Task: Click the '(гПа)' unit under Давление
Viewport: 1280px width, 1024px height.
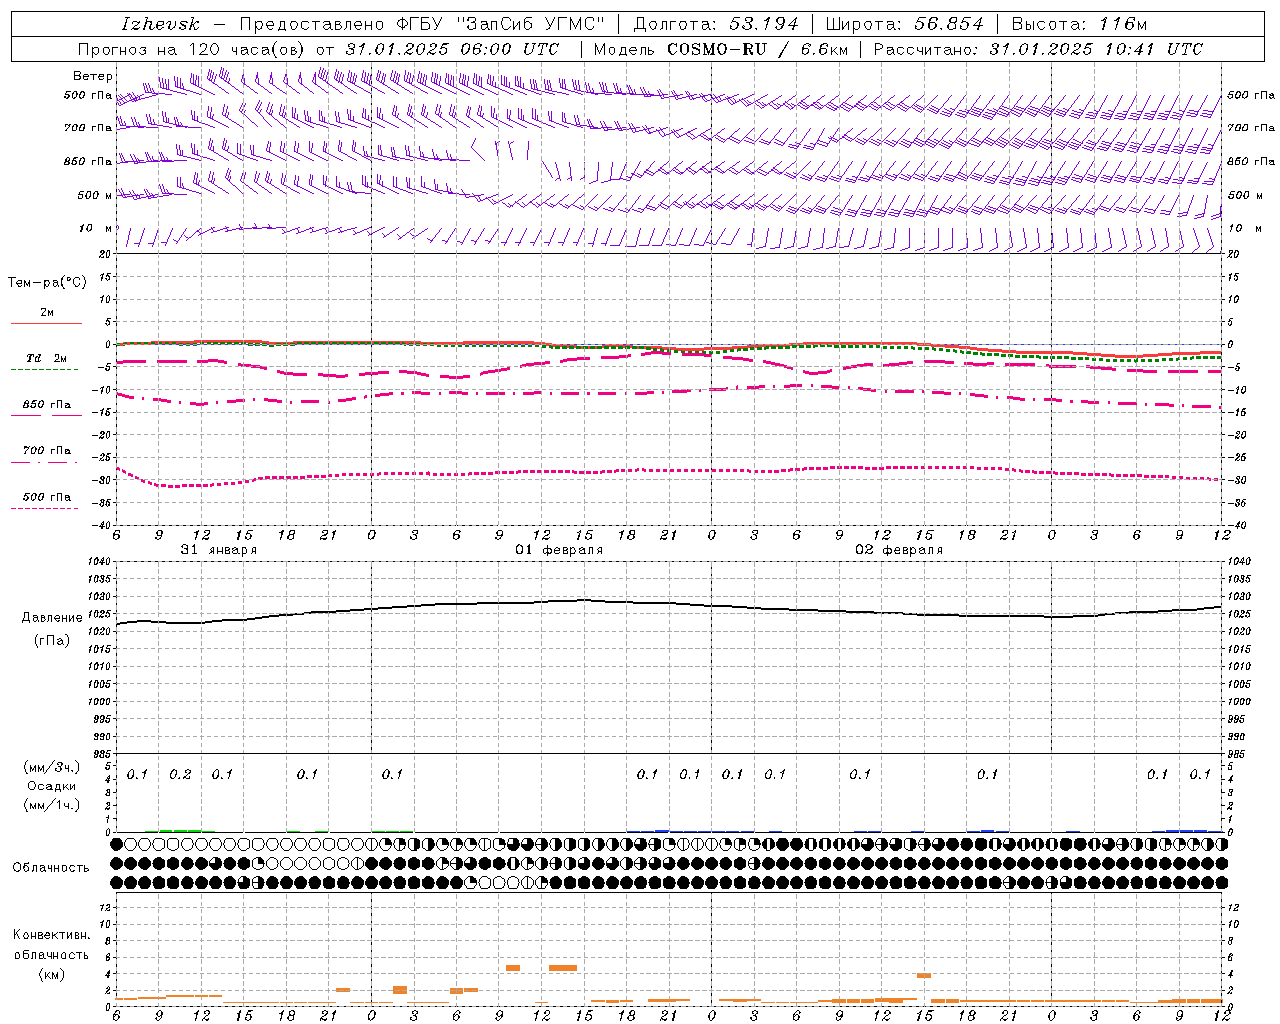Action: [51, 641]
